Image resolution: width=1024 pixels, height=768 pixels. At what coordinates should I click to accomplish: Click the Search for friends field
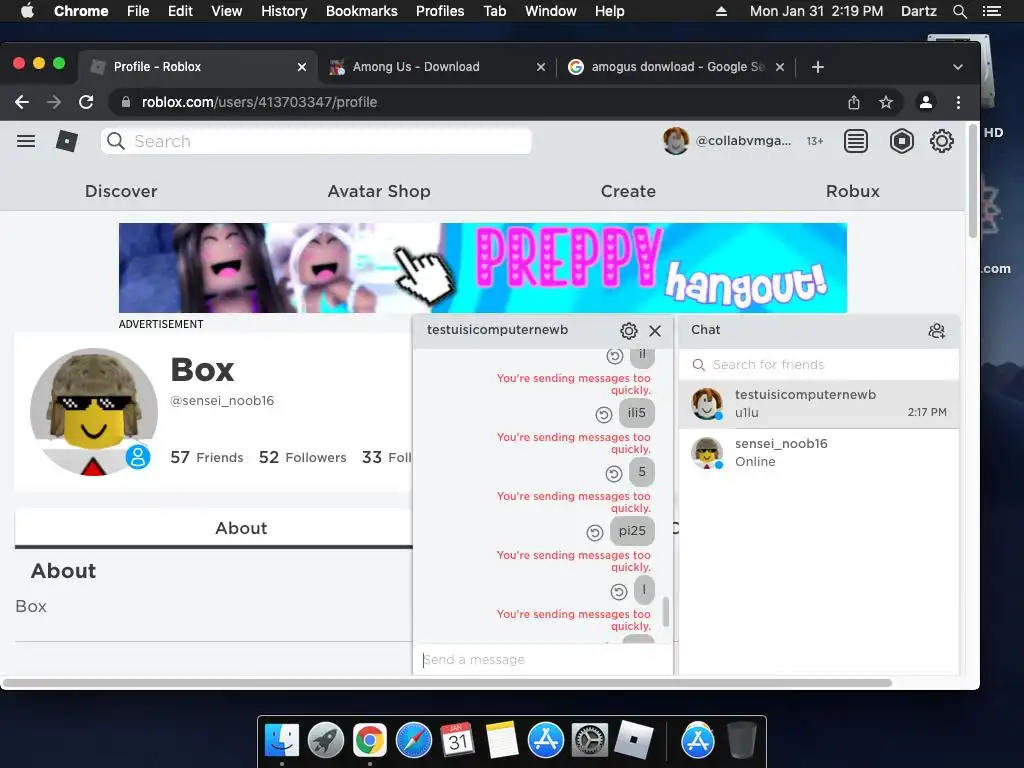(x=818, y=364)
